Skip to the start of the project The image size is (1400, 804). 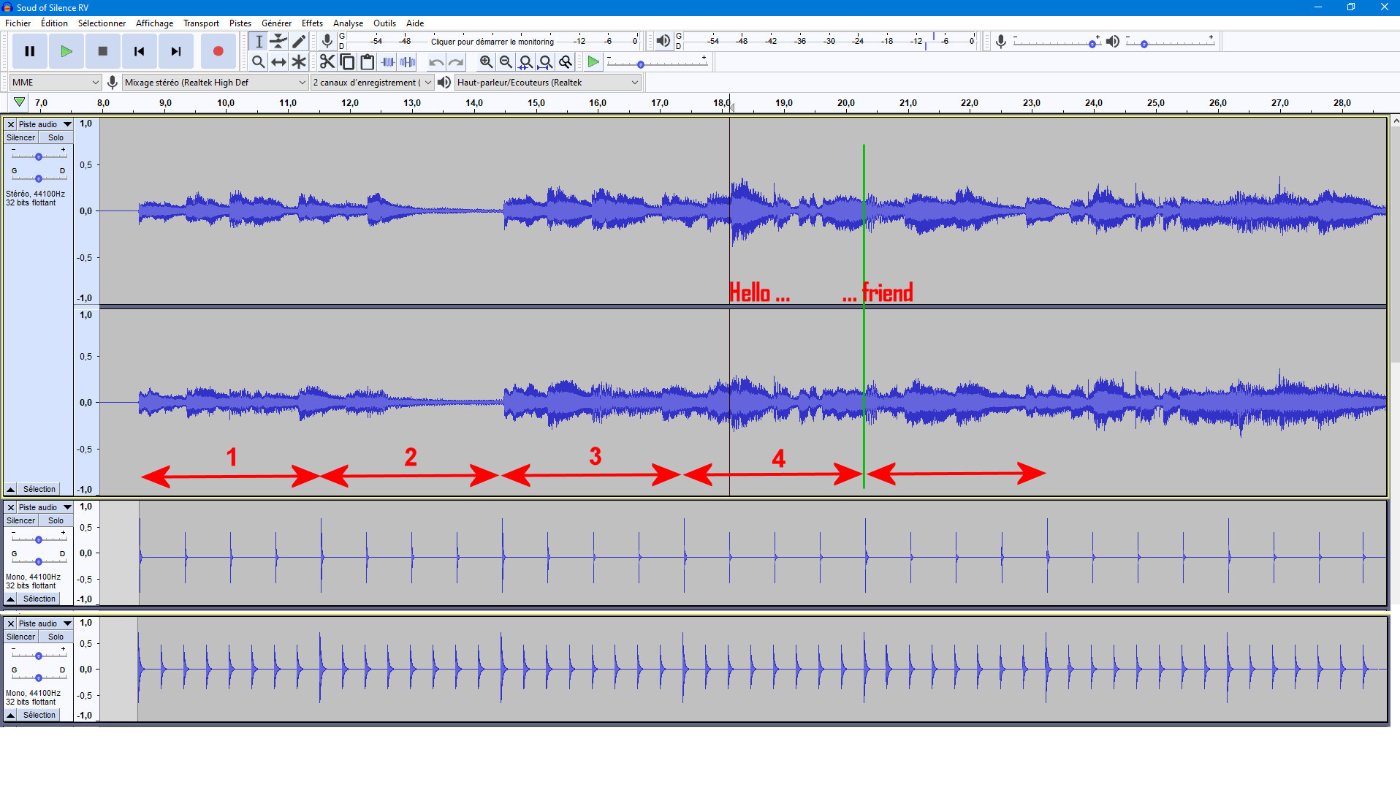tap(139, 51)
